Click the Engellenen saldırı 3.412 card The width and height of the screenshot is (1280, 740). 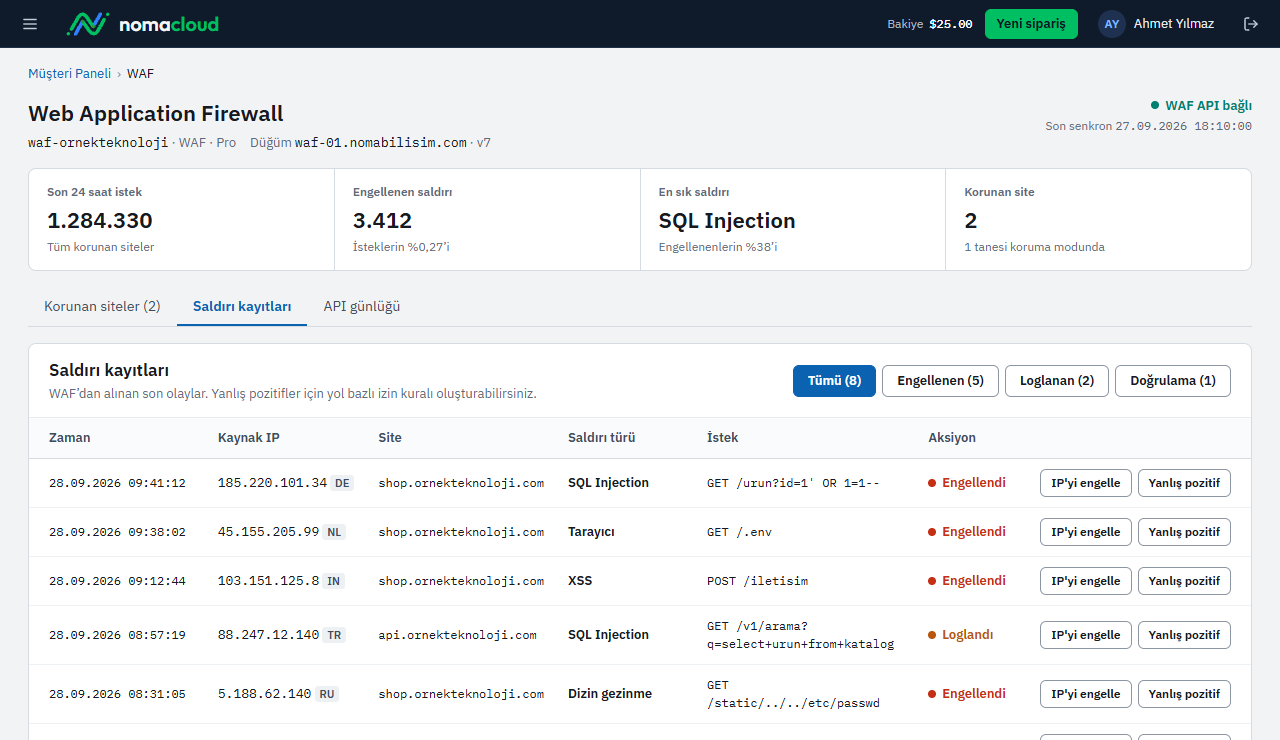tap(487, 219)
